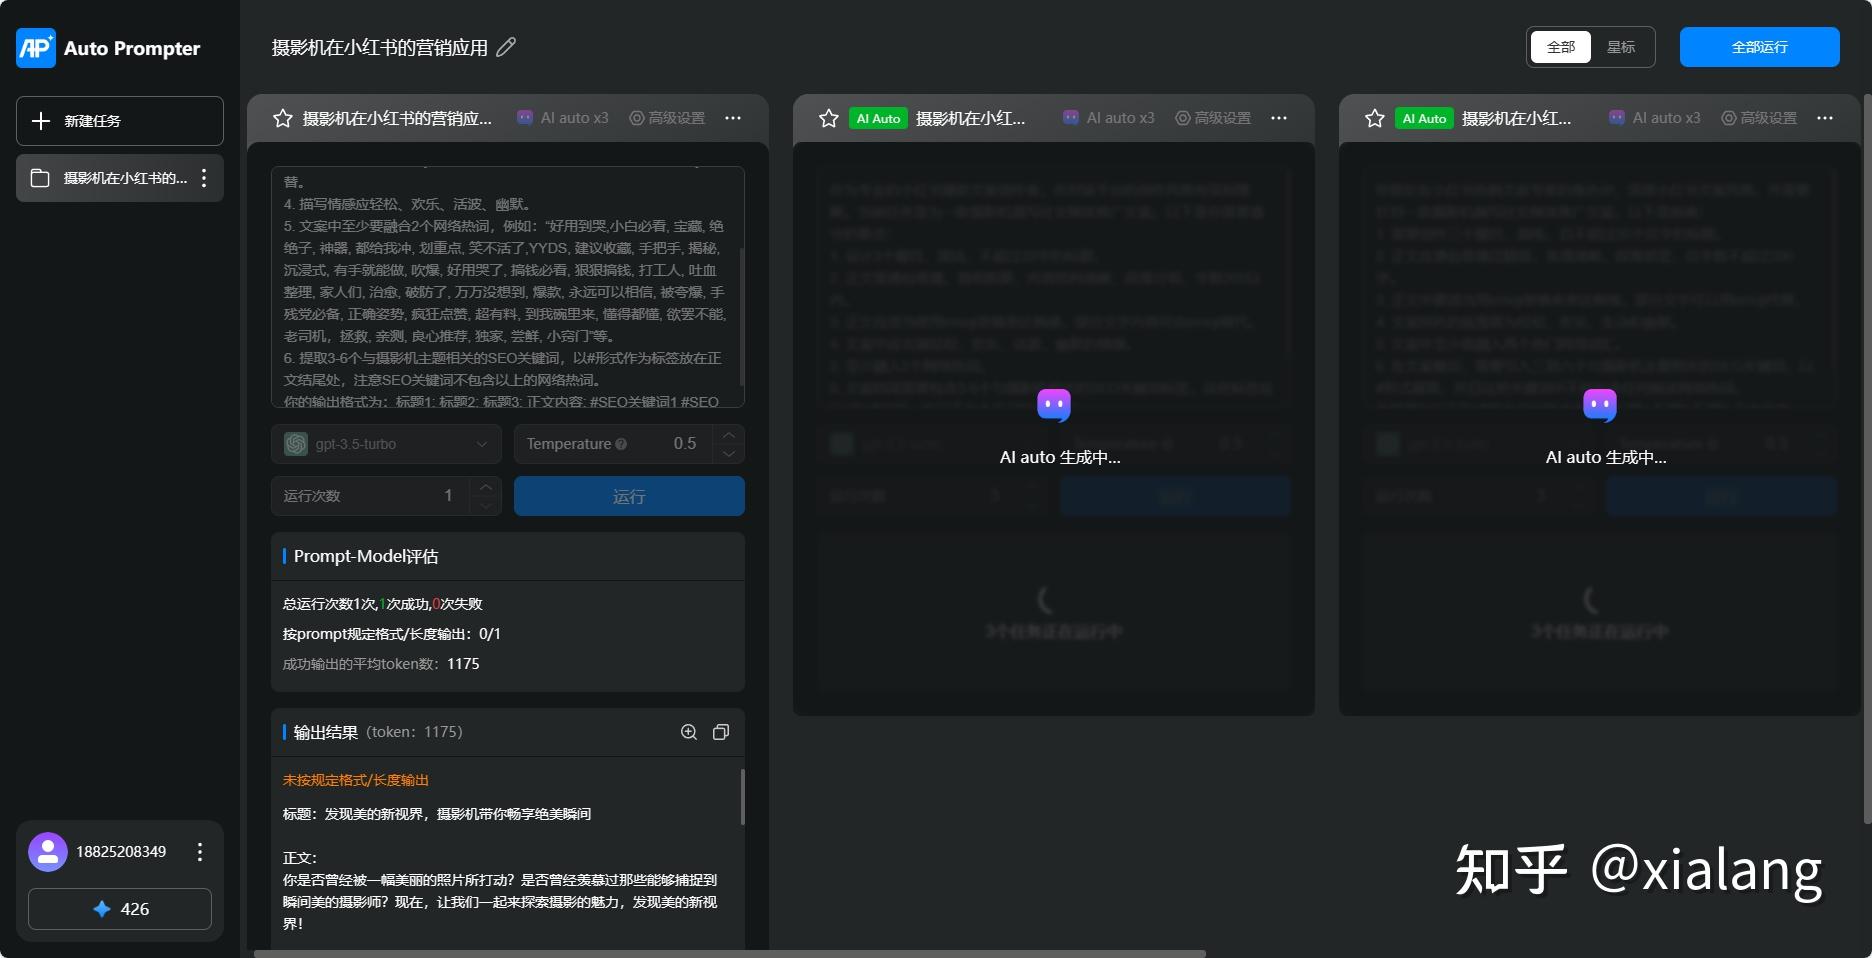Viewport: 1872px width, 958px height.
Task: Decrease the 运行次数 count
Action: [x=485, y=506]
